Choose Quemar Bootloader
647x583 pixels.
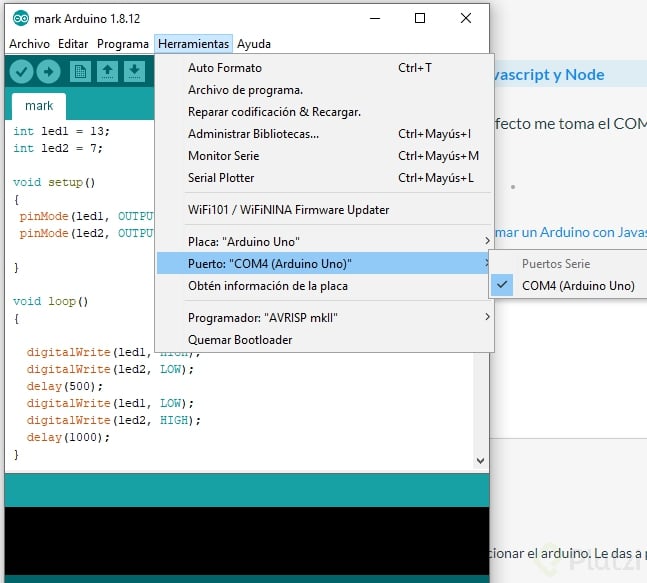[x=325, y=340]
